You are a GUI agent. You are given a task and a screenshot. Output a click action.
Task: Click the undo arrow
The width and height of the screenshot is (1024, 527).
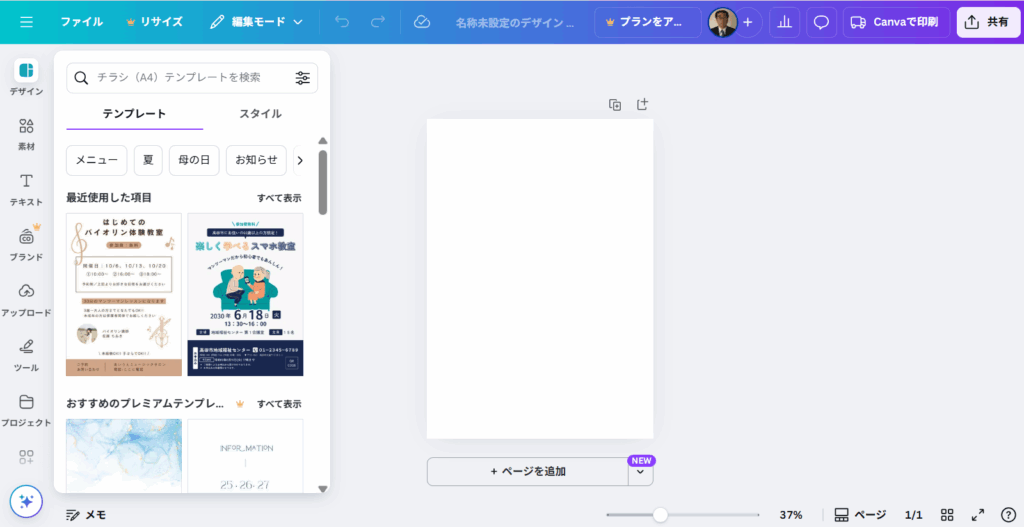click(x=342, y=22)
